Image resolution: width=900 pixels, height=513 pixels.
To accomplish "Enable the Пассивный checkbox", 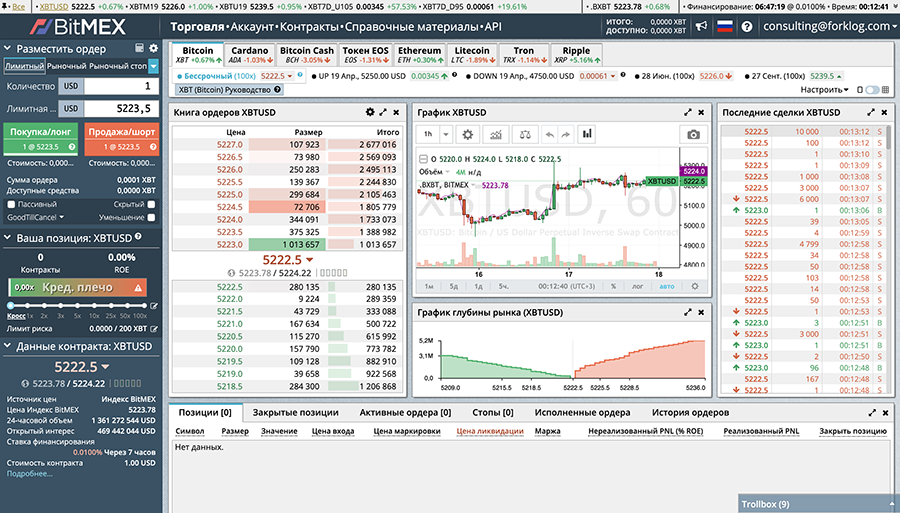I will pyautogui.click(x=9, y=203).
